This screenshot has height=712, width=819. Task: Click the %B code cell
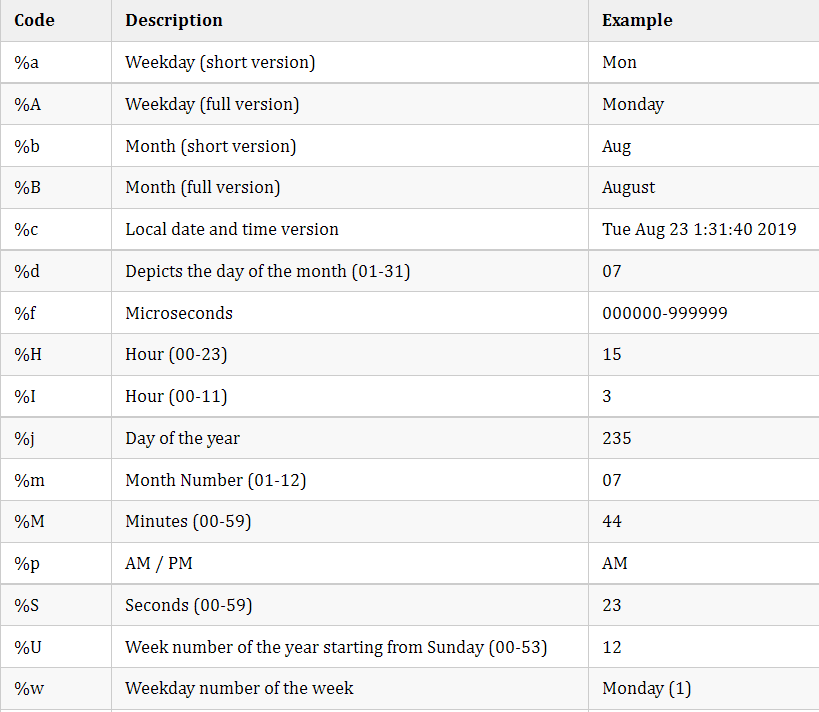click(27, 187)
